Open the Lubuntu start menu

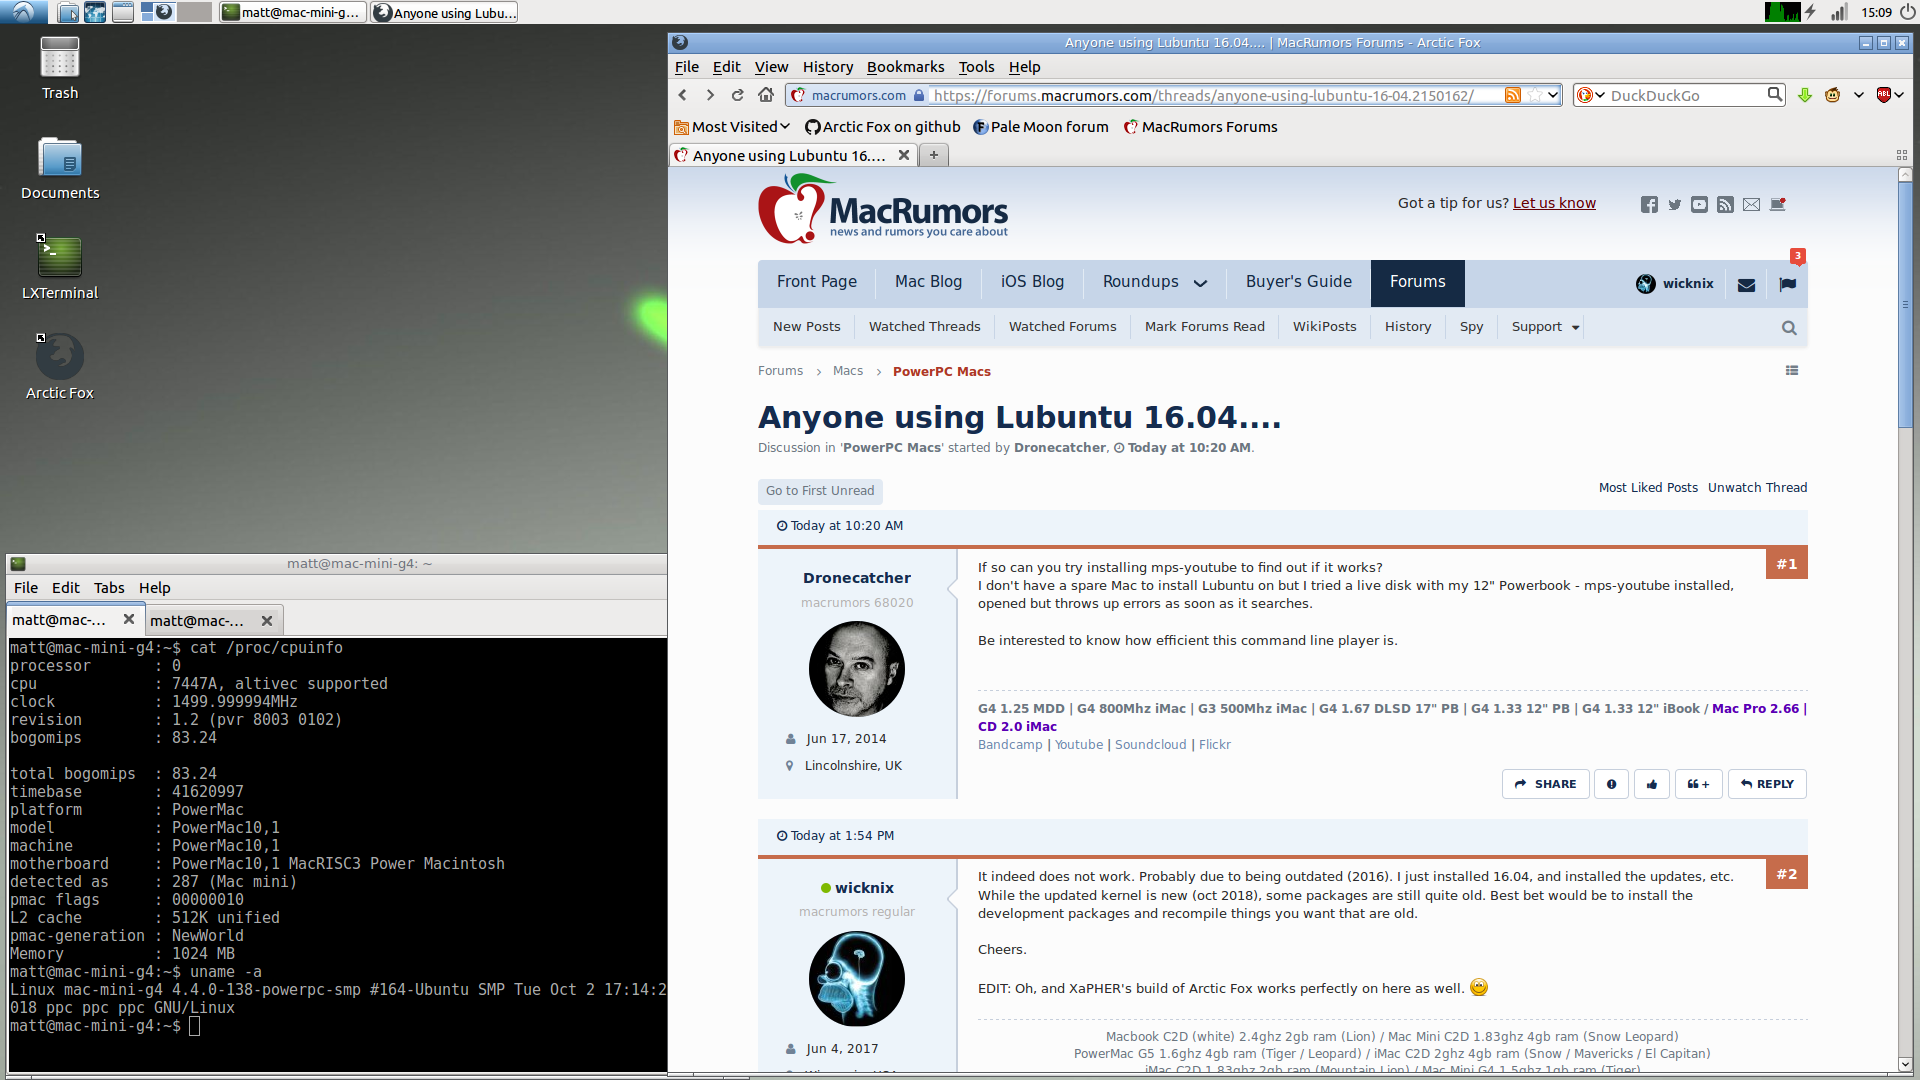point(23,12)
